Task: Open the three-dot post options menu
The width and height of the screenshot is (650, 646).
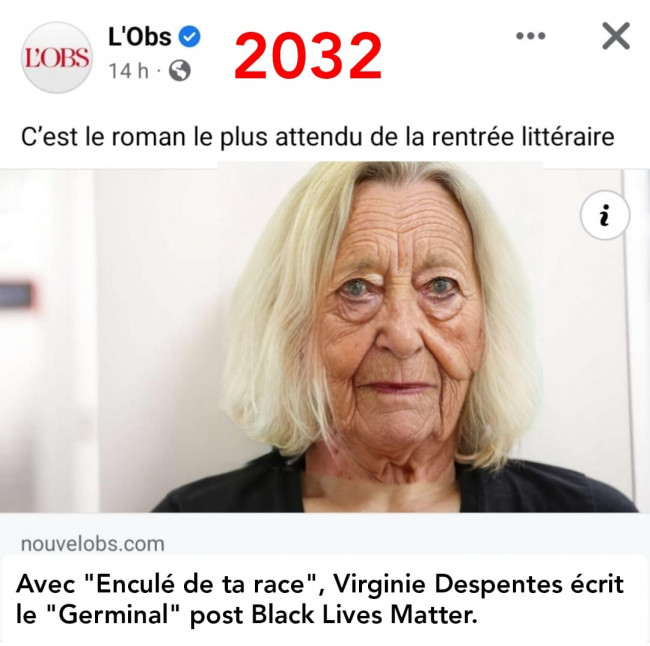Action: [531, 36]
